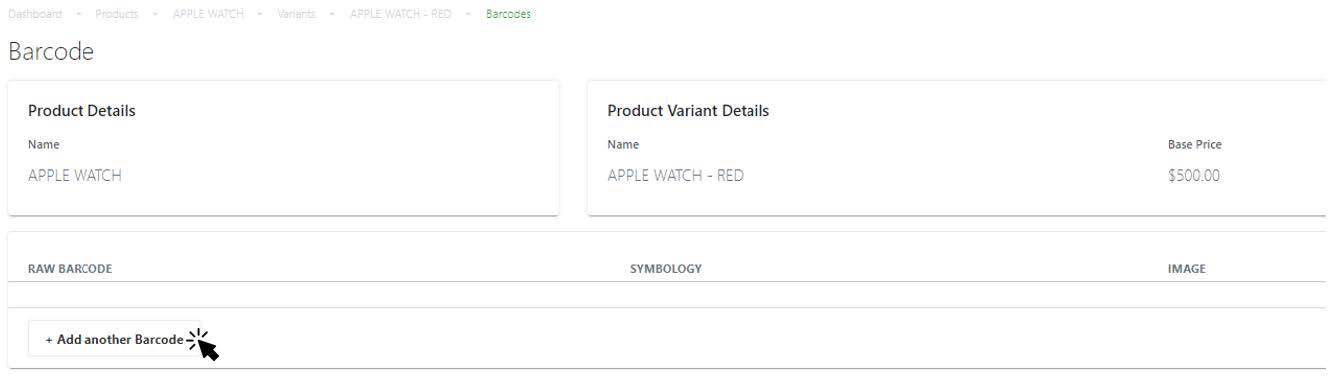Go to Dashboard in the breadcrumb

(x=35, y=14)
